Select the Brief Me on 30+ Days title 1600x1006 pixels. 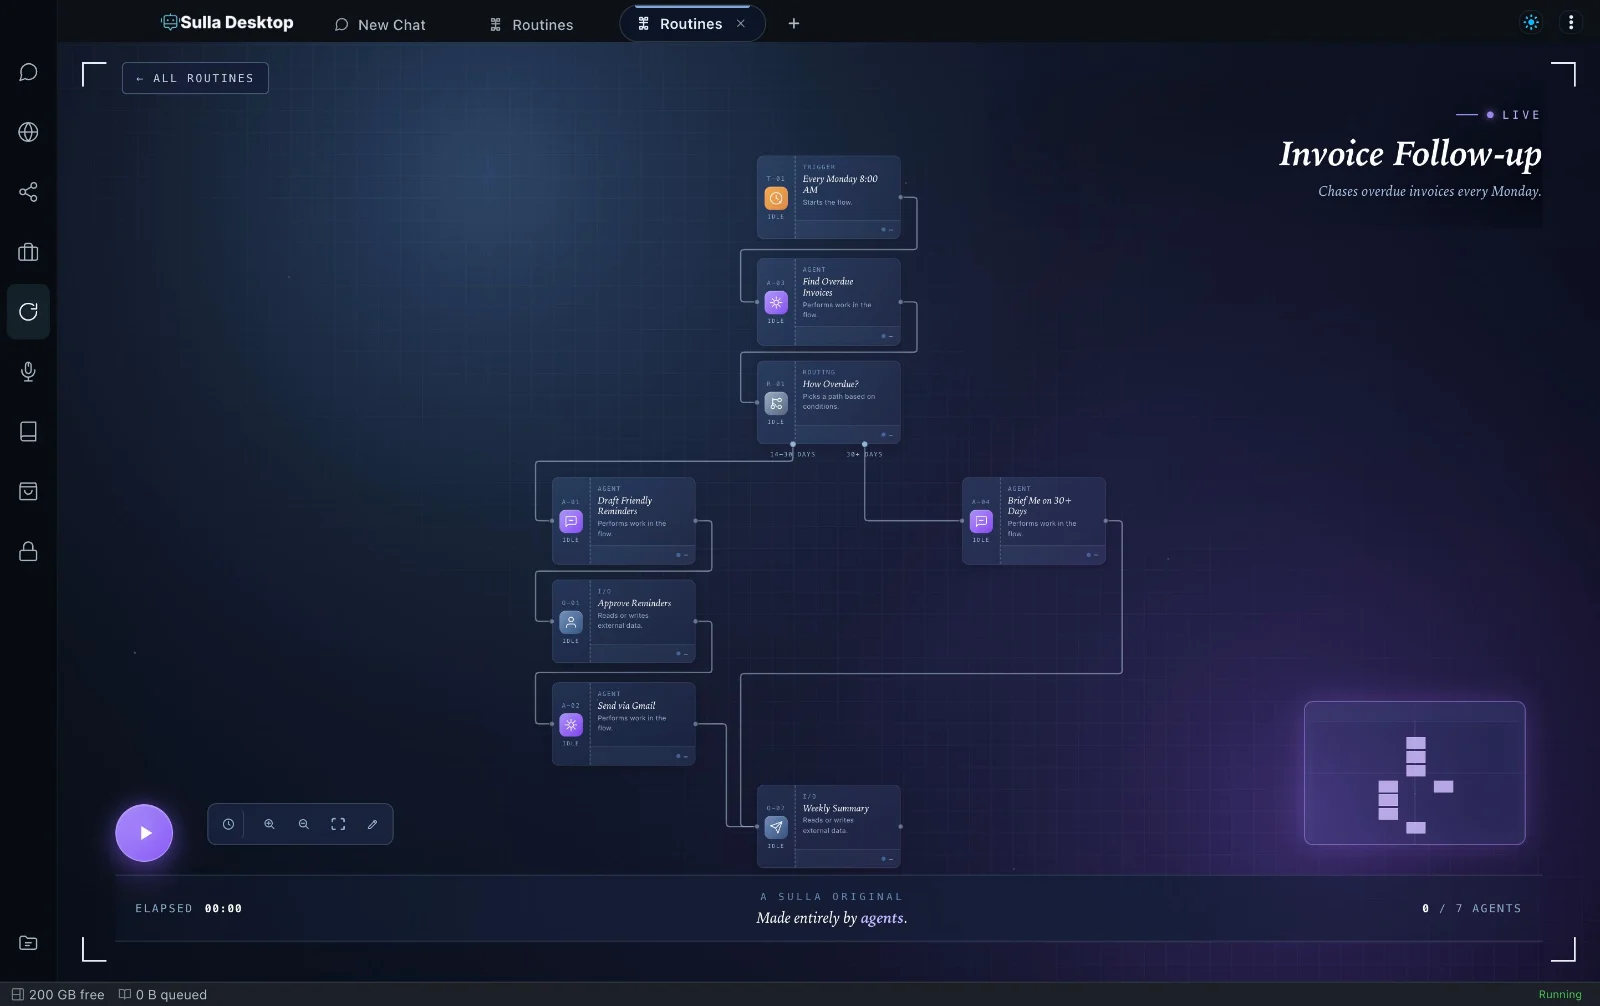point(1039,506)
